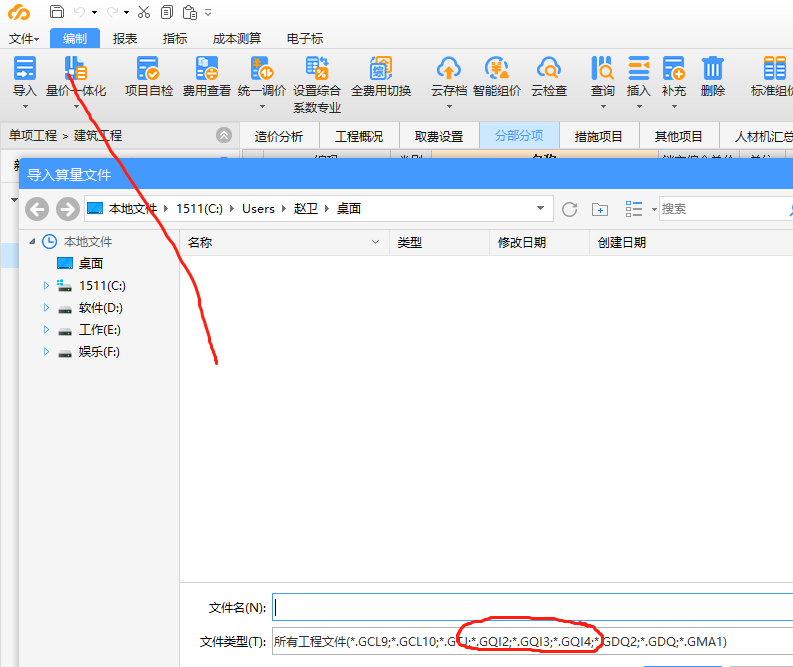Open the 统一调价 dropdown arrow
Screen dimensions: 793x667
pos(262,107)
